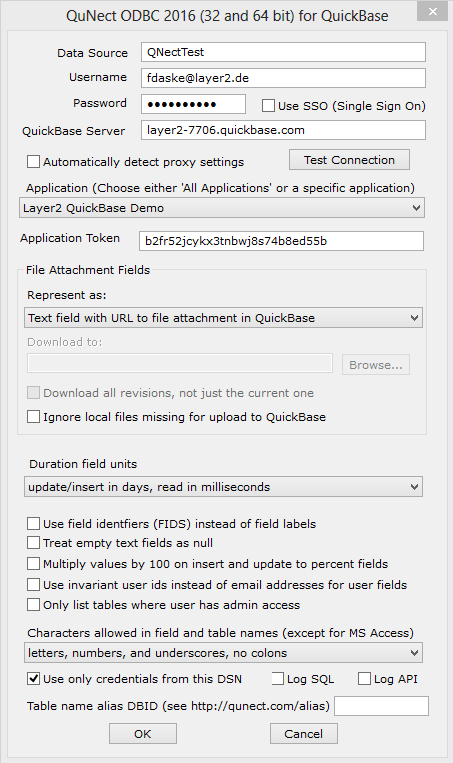Image resolution: width=453 pixels, height=763 pixels.
Task: Open the Duration field units dropdown
Action: (x=223, y=487)
